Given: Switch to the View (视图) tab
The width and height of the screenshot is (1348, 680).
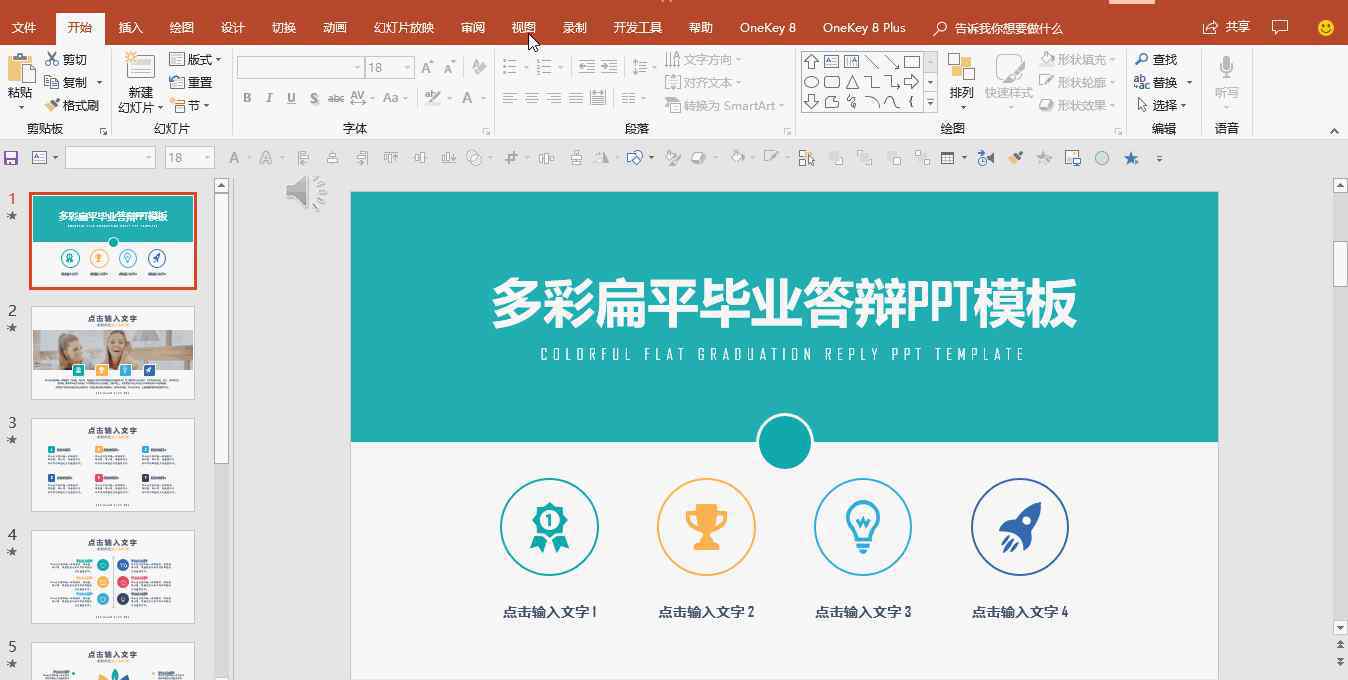Looking at the screenshot, I should coord(523,28).
